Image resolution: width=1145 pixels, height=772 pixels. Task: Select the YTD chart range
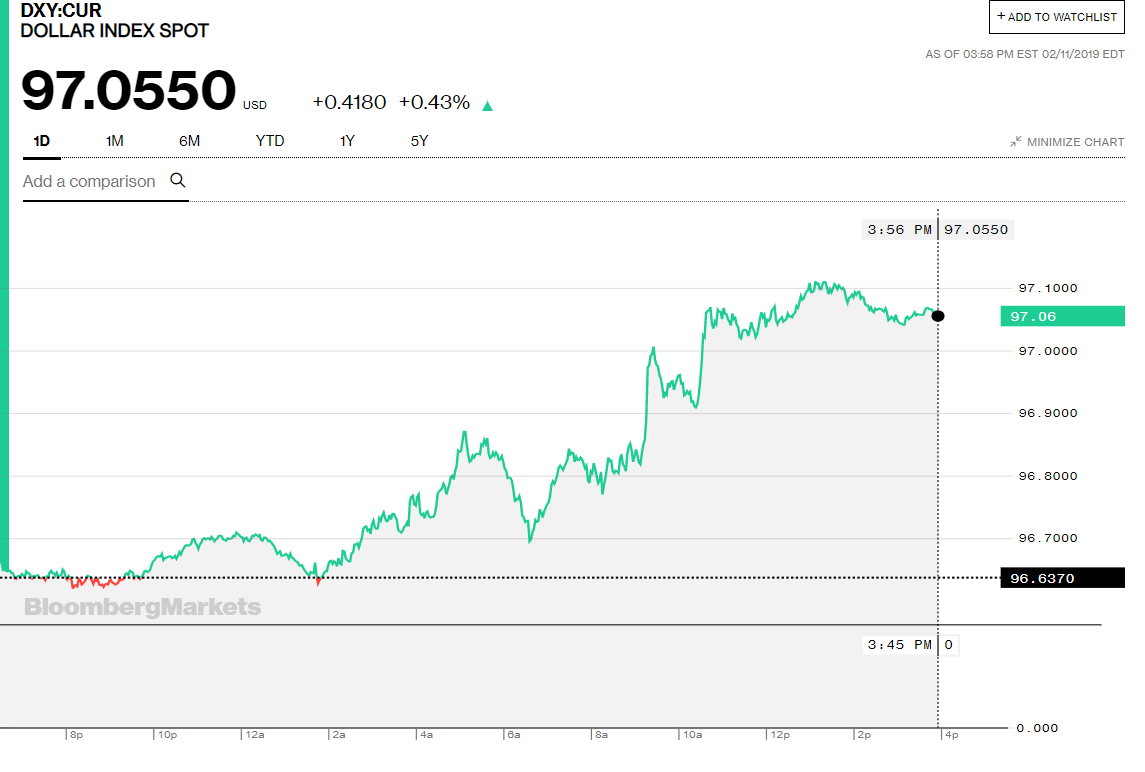[x=269, y=141]
